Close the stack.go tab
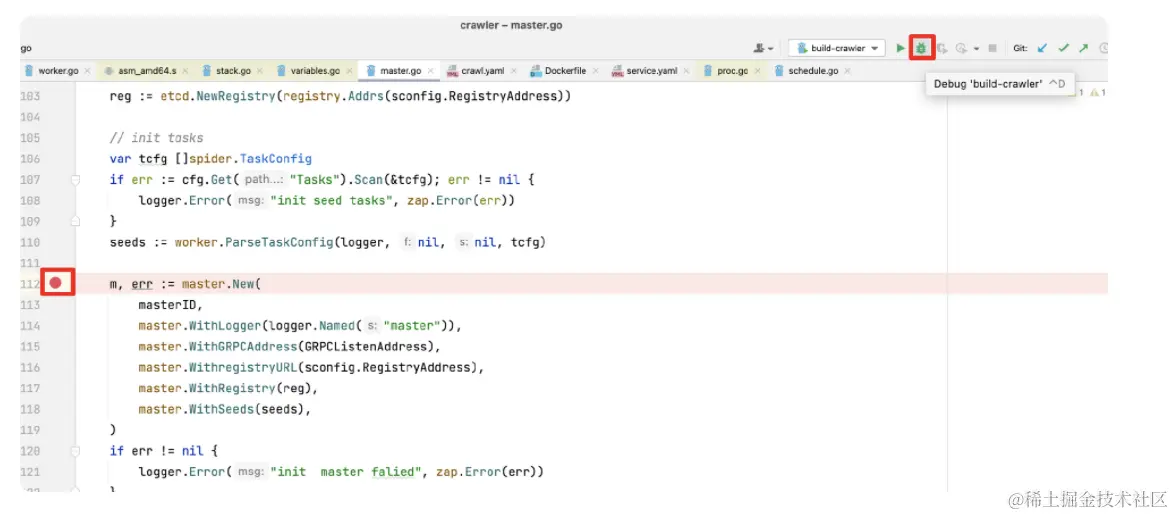This screenshot has width=1174, height=516. tap(259, 71)
